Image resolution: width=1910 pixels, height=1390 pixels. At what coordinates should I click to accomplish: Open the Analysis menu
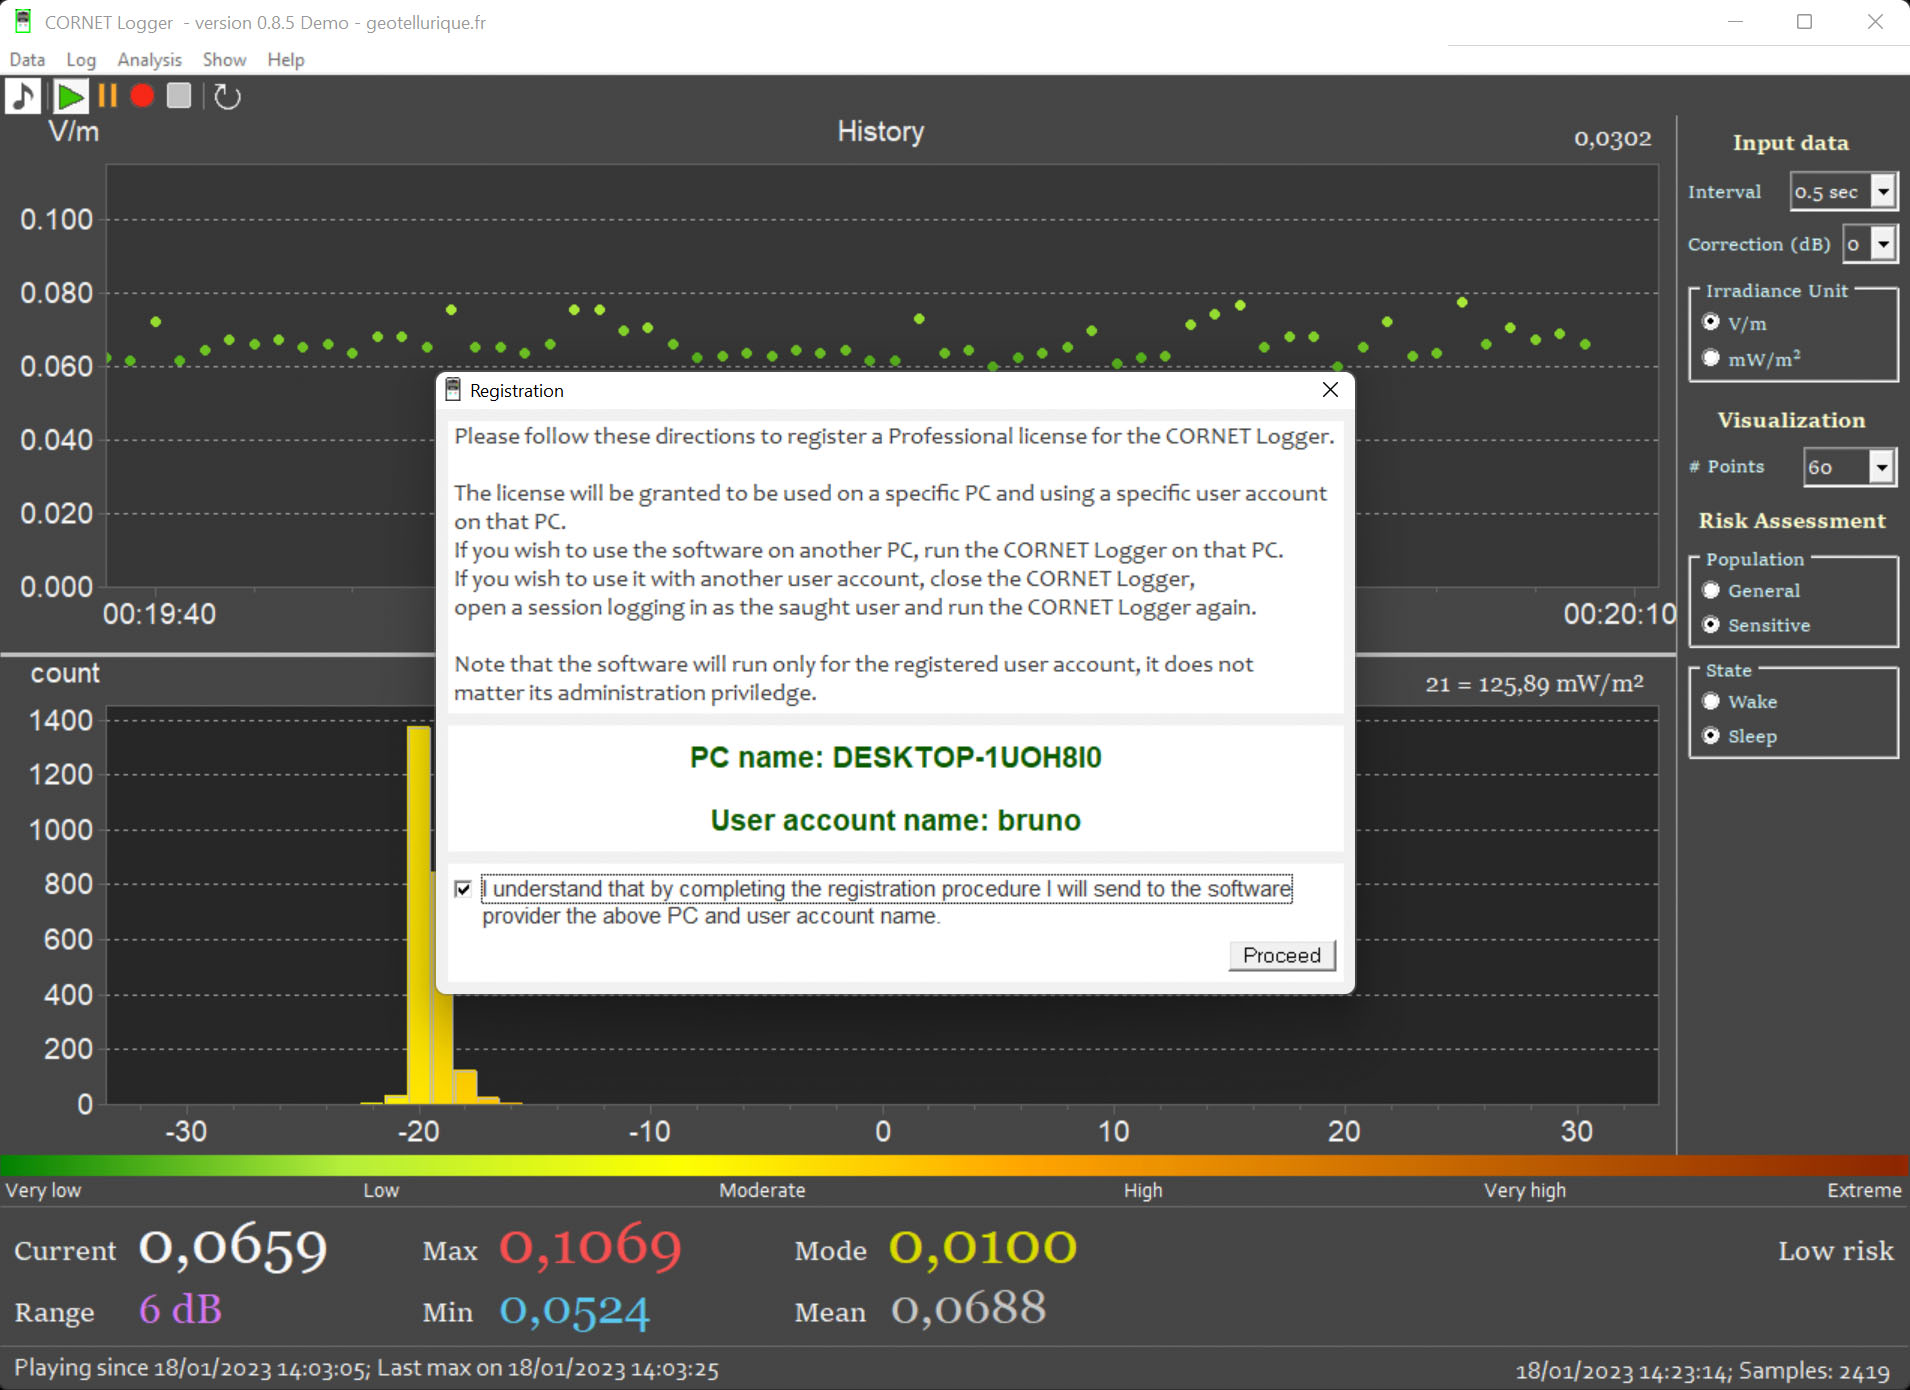(x=149, y=60)
